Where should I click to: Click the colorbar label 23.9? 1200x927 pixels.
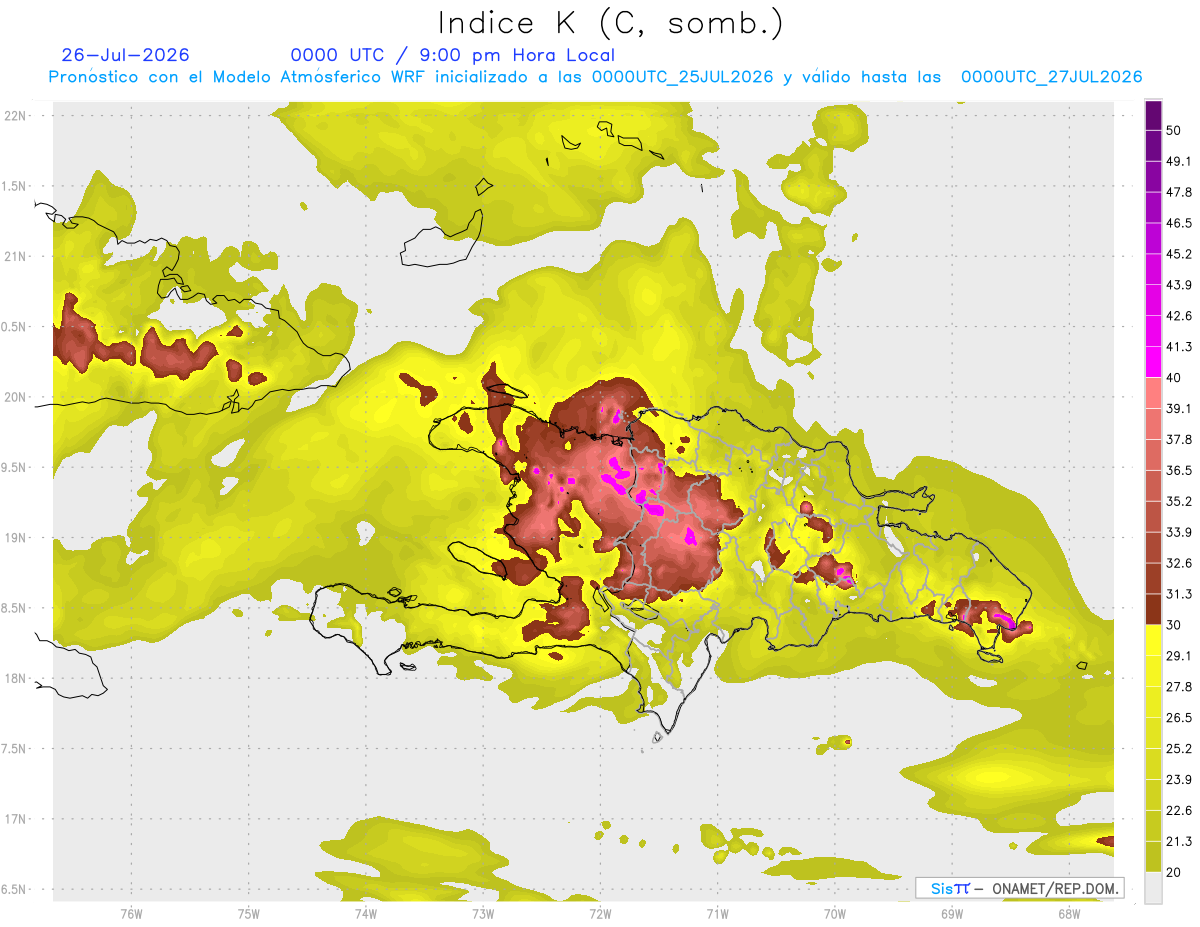click(1179, 779)
